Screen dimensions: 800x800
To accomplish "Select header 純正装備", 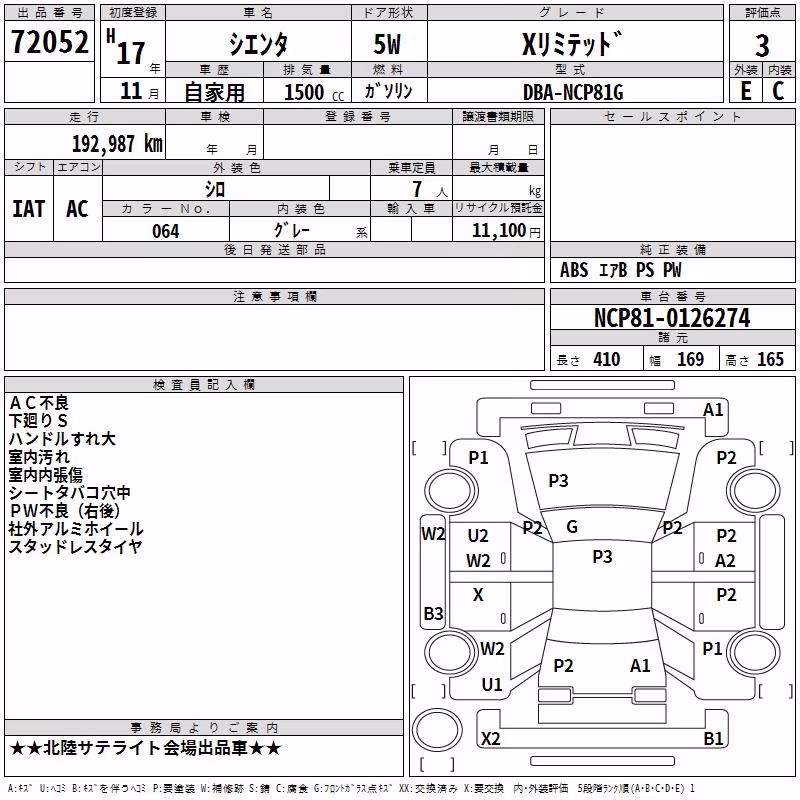I will coord(672,249).
